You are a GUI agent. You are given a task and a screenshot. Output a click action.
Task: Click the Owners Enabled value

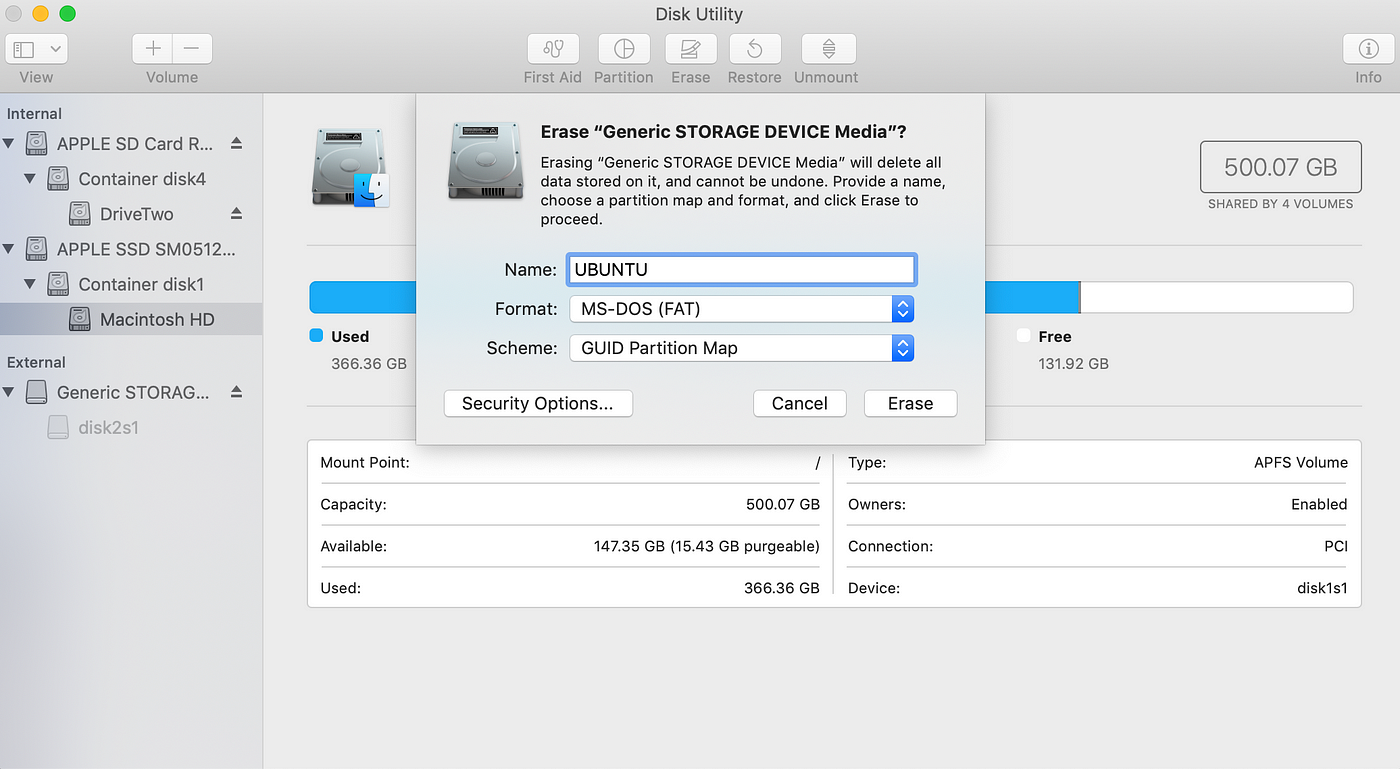point(1319,504)
